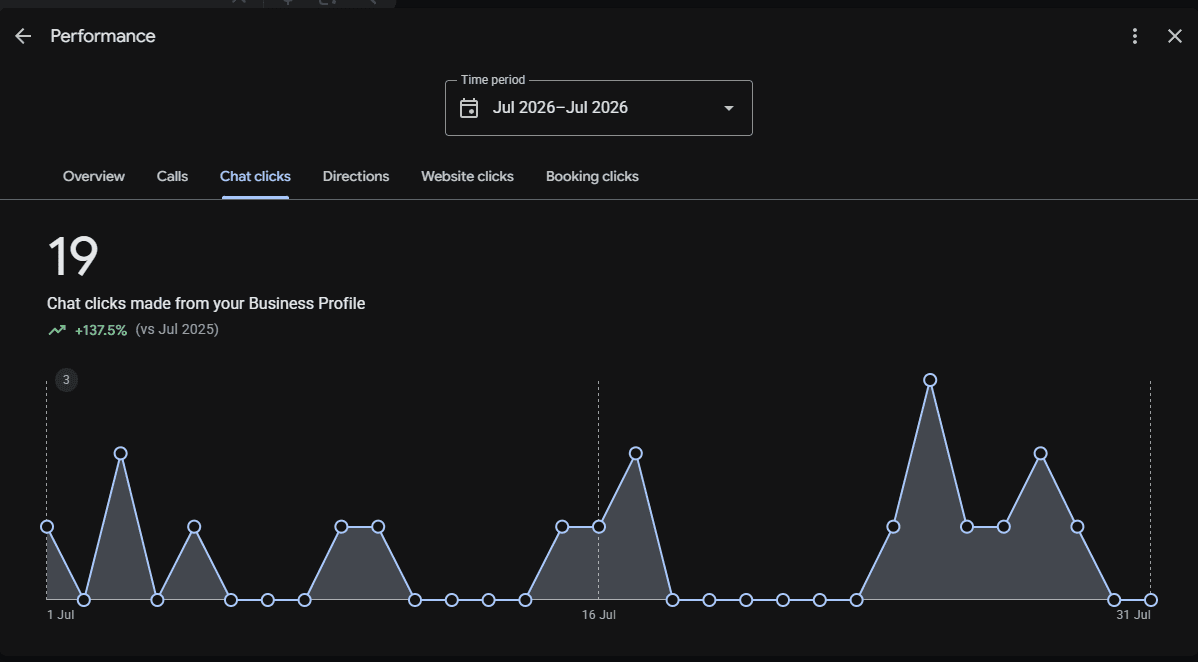Image resolution: width=1198 pixels, height=662 pixels.
Task: Click the y-axis badge labeled 3
Action: (x=66, y=380)
